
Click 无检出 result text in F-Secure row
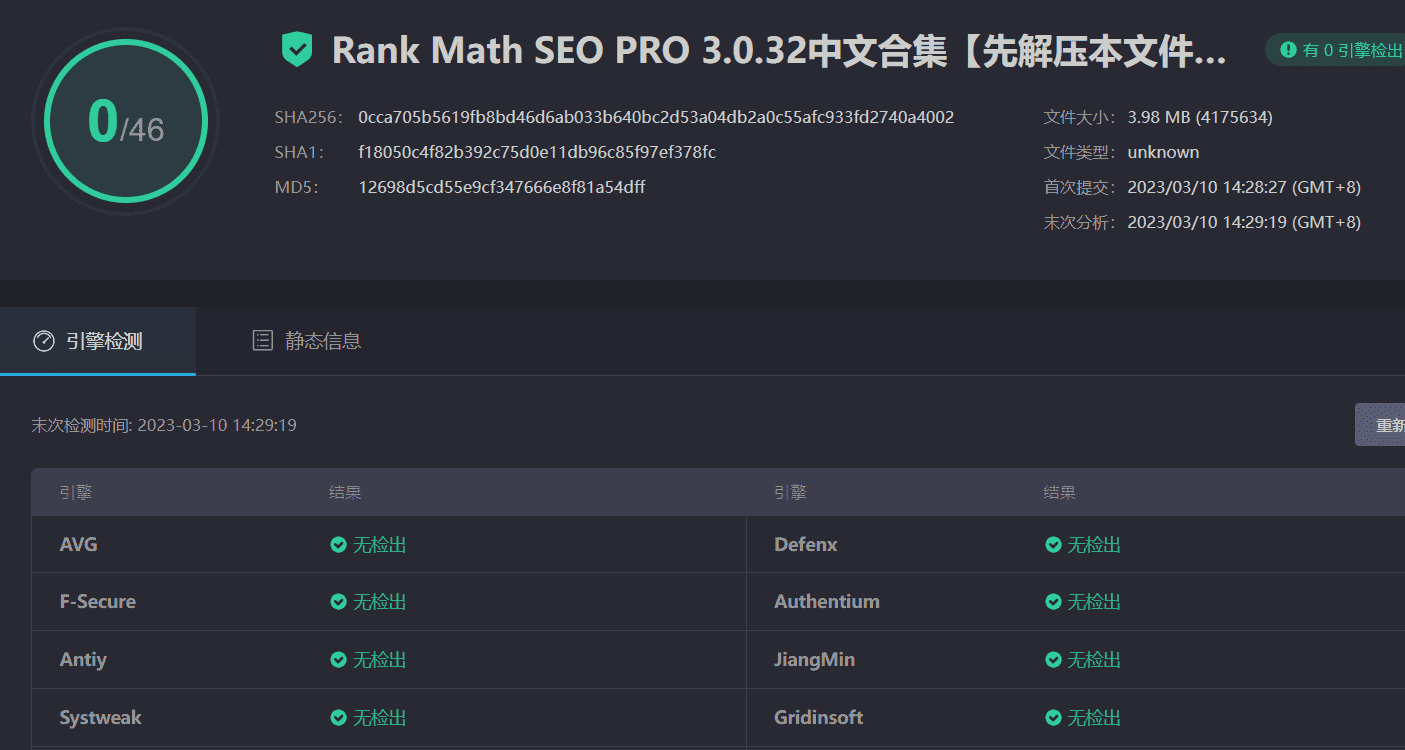380,602
